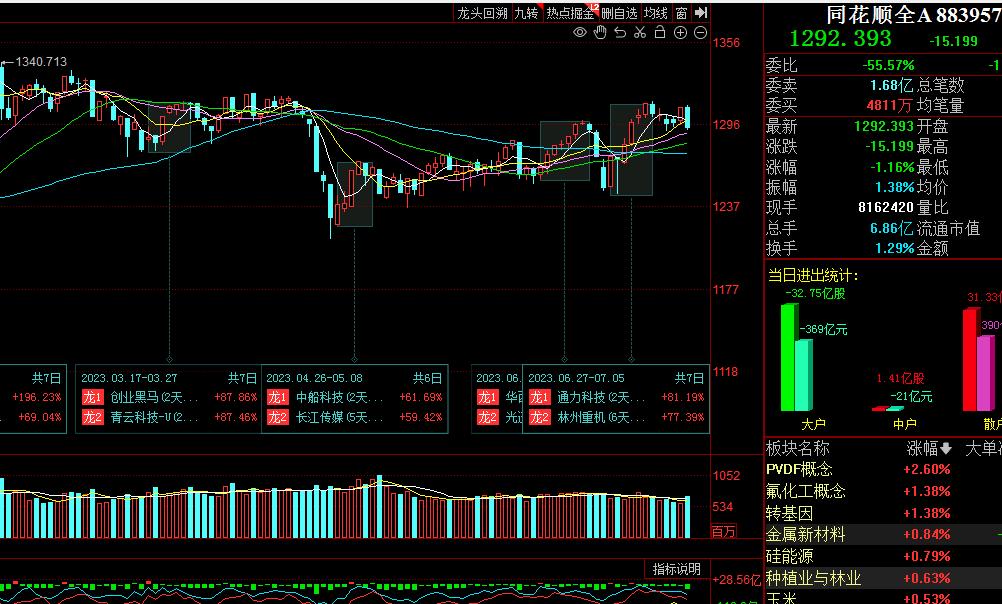Select the hand pan tool icon
The width and height of the screenshot is (1002, 604).
click(x=599, y=33)
